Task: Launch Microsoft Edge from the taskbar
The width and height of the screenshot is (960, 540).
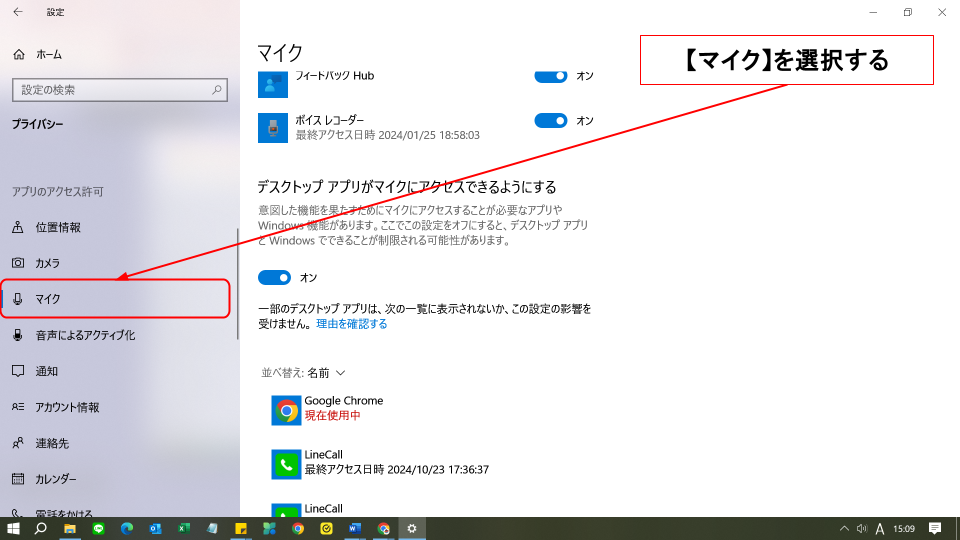Action: (x=127, y=528)
